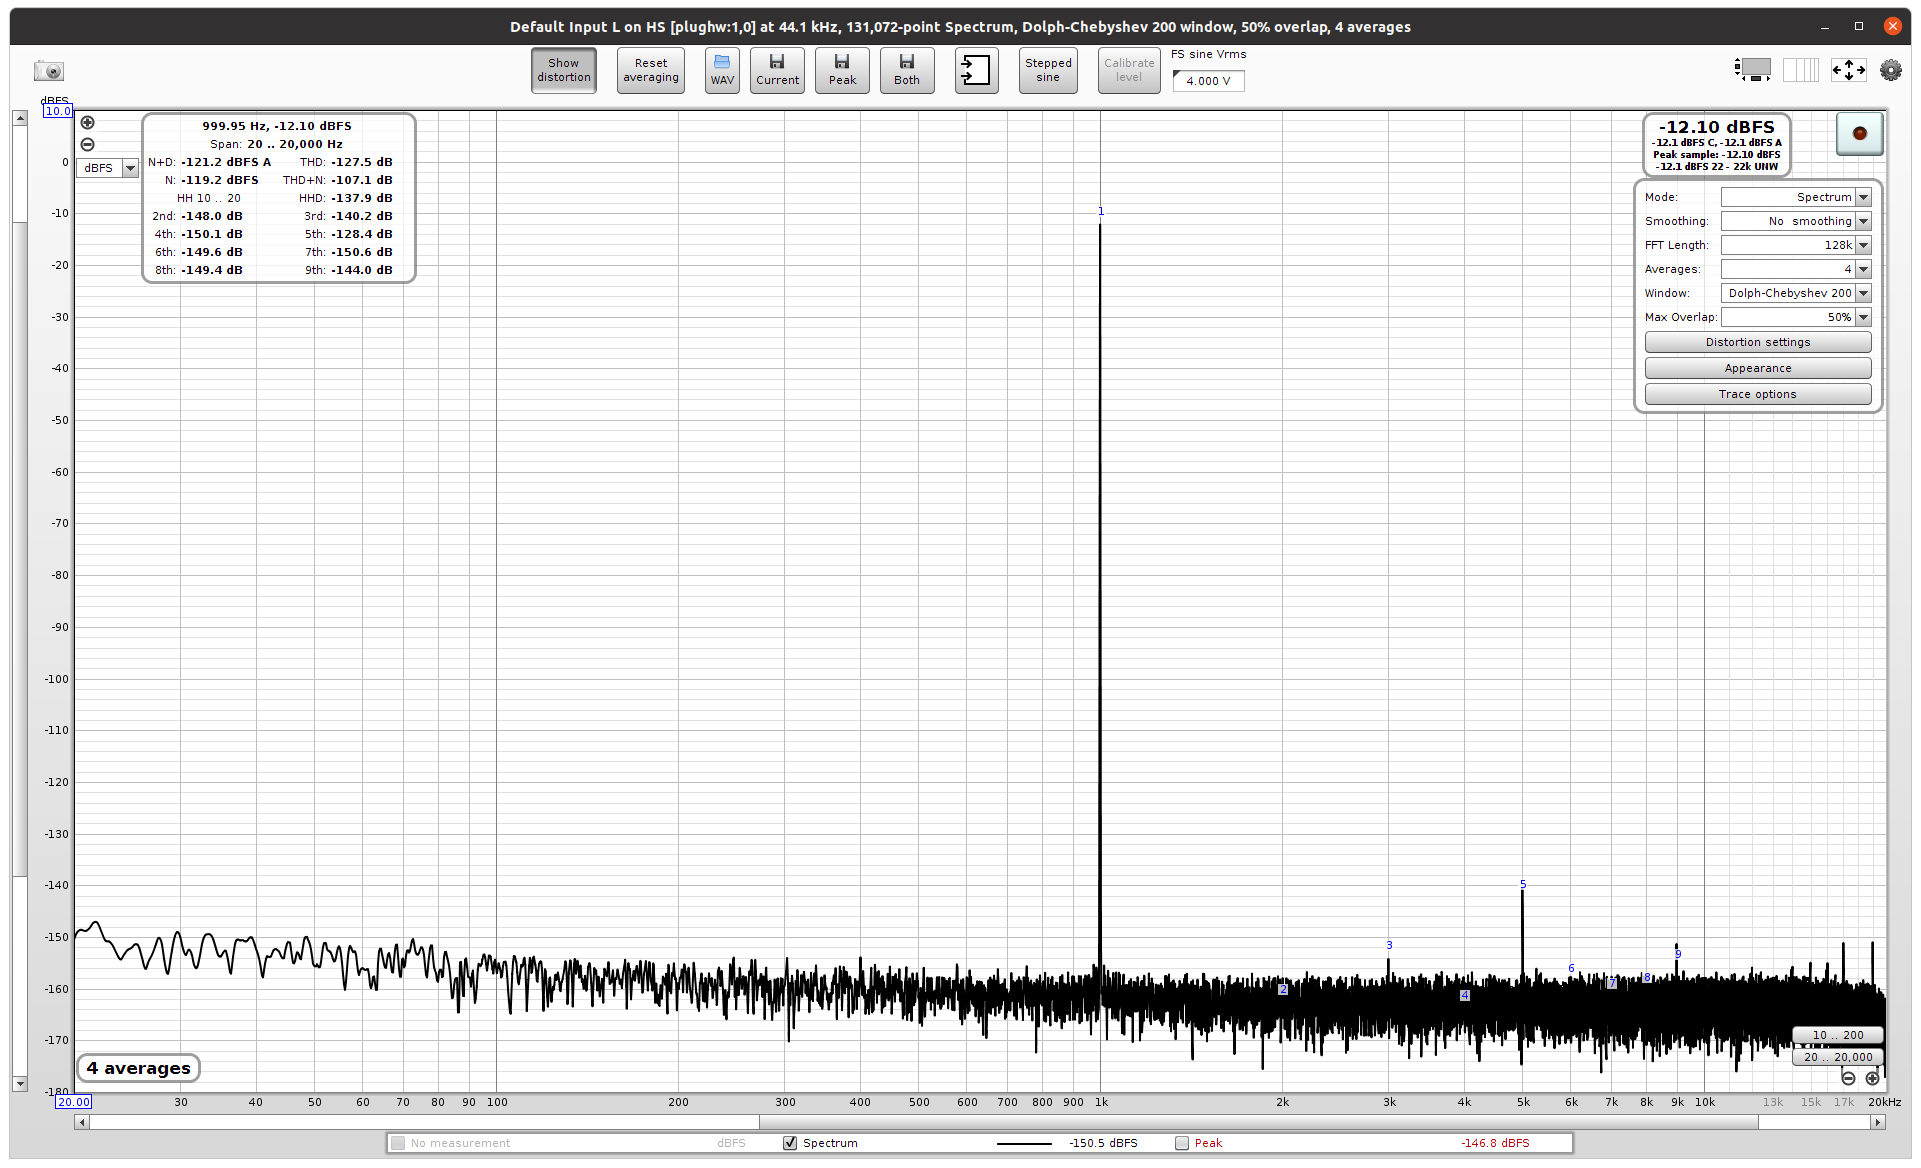Click Calibrate level button
The image size is (1921, 1168).
pos(1129,70)
